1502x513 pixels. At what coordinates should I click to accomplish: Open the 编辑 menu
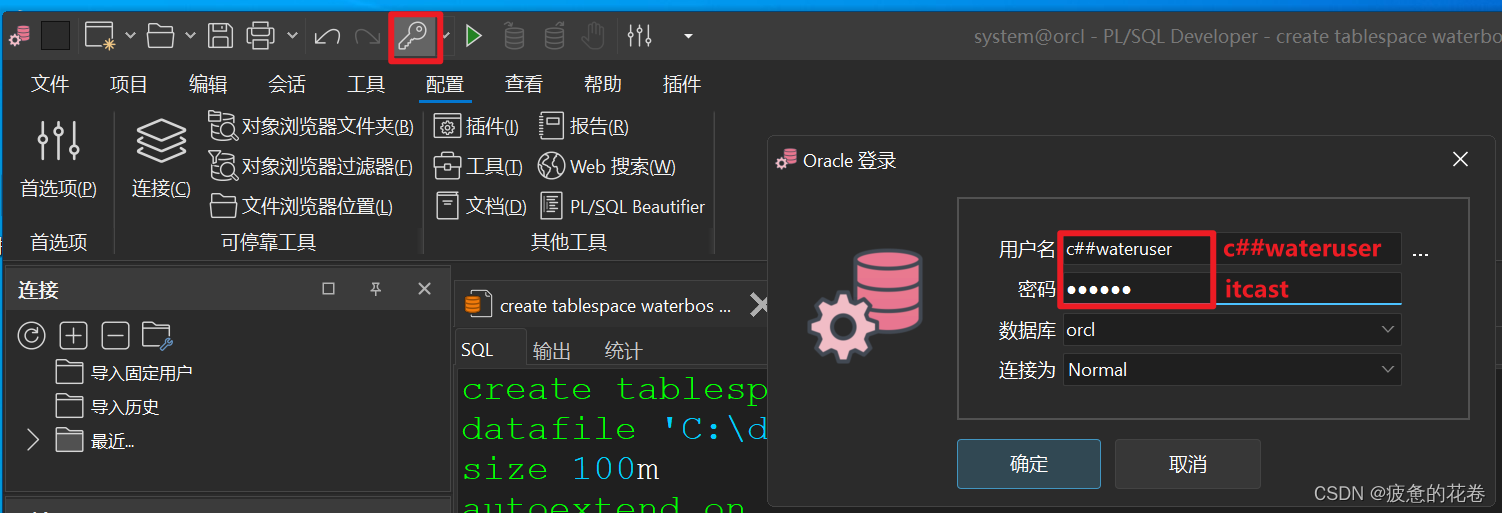coord(208,85)
